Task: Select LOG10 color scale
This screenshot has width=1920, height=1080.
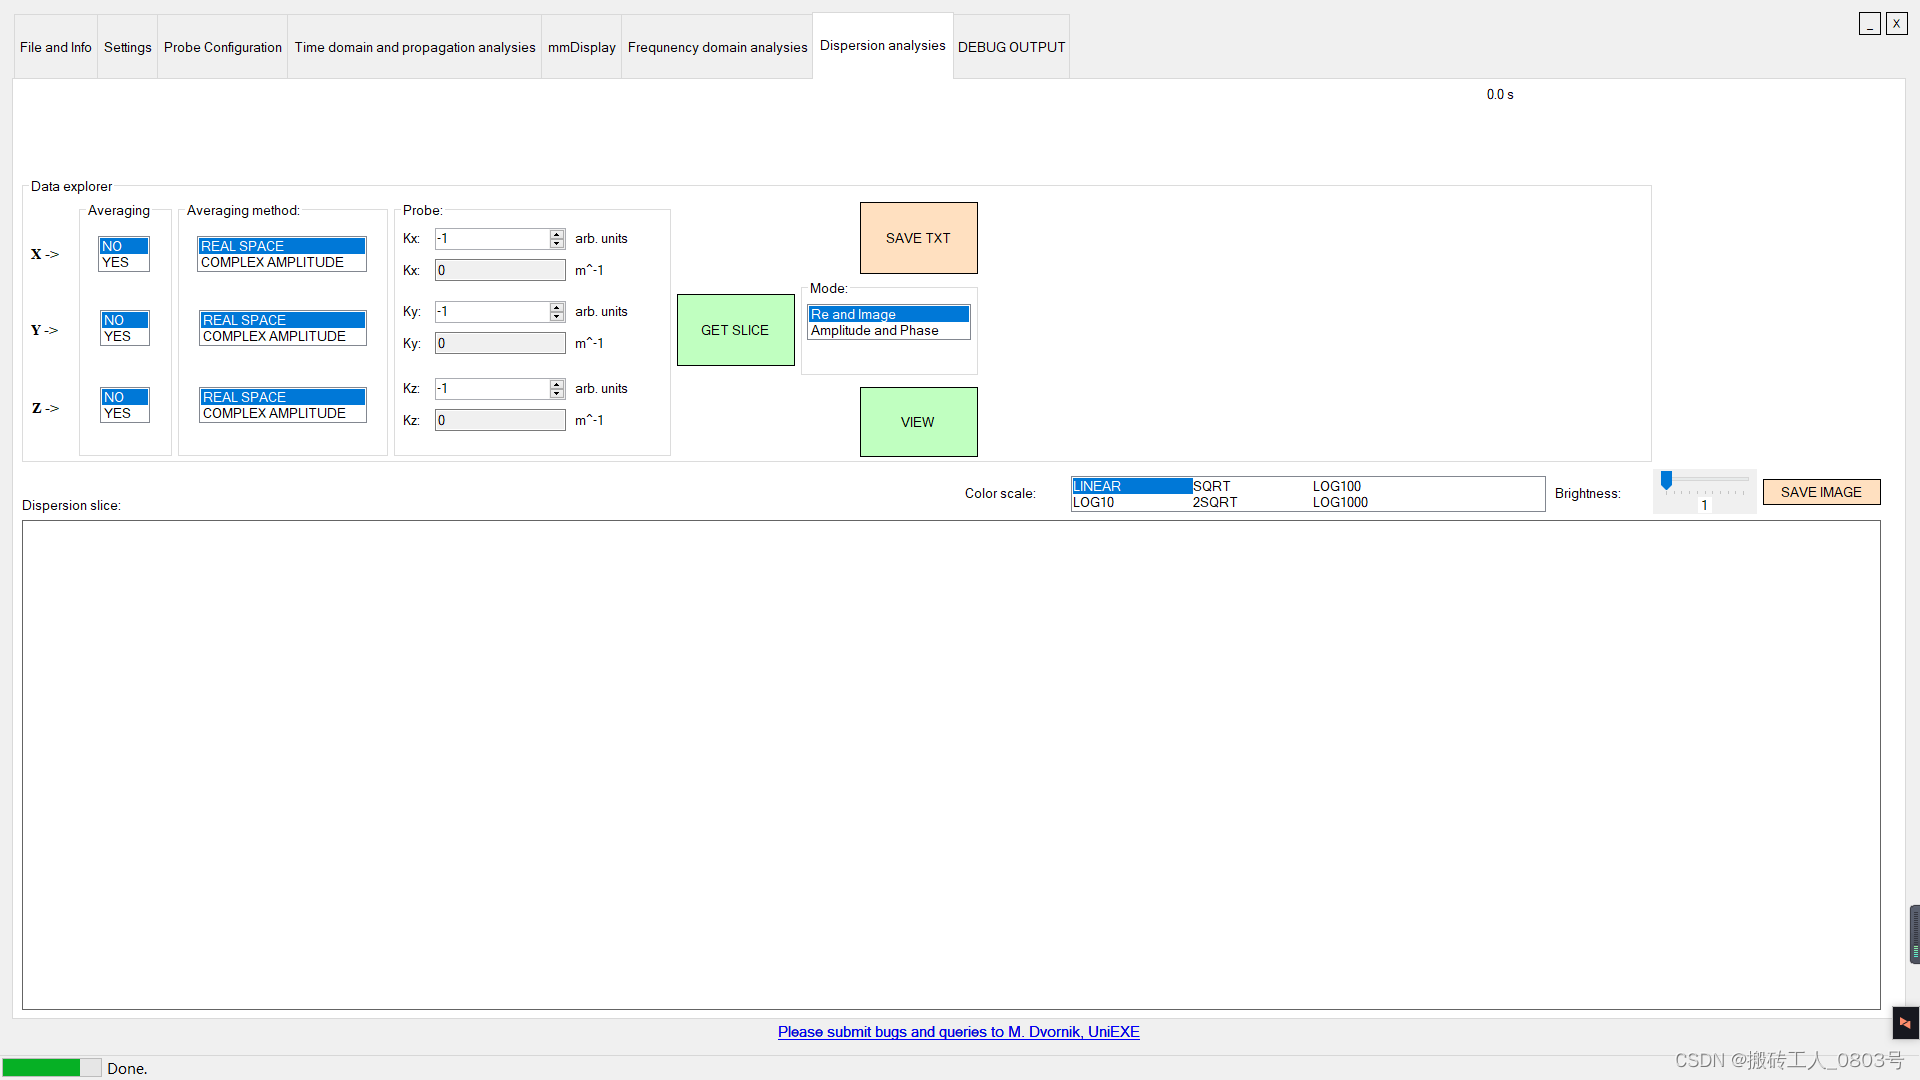Action: click(1132, 502)
